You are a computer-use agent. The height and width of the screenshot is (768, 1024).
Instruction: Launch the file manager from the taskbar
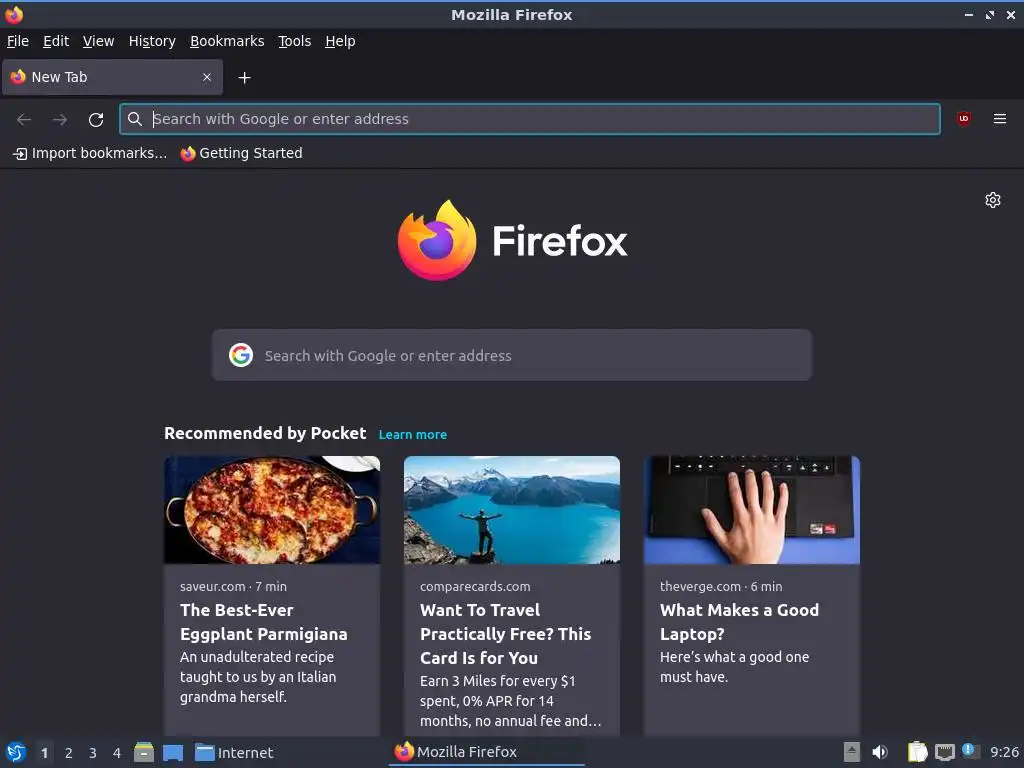click(x=144, y=752)
